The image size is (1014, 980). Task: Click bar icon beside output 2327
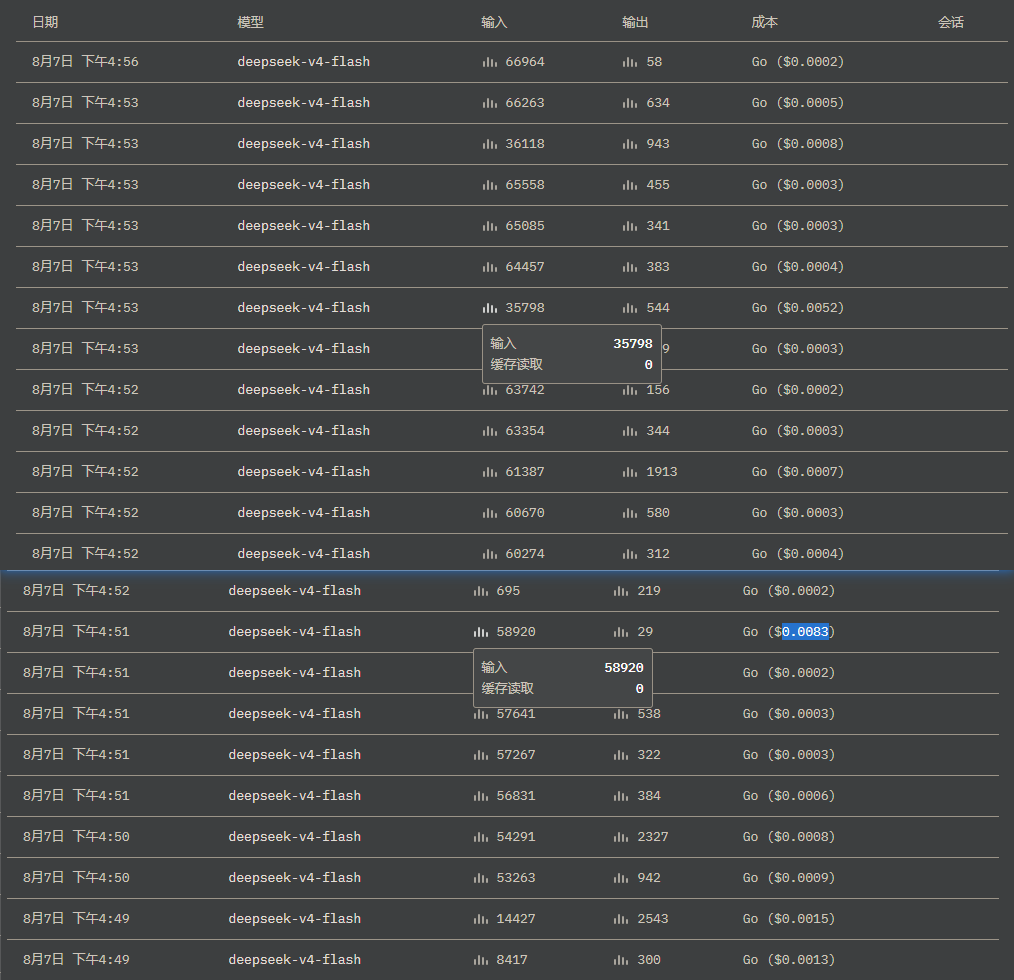click(621, 837)
